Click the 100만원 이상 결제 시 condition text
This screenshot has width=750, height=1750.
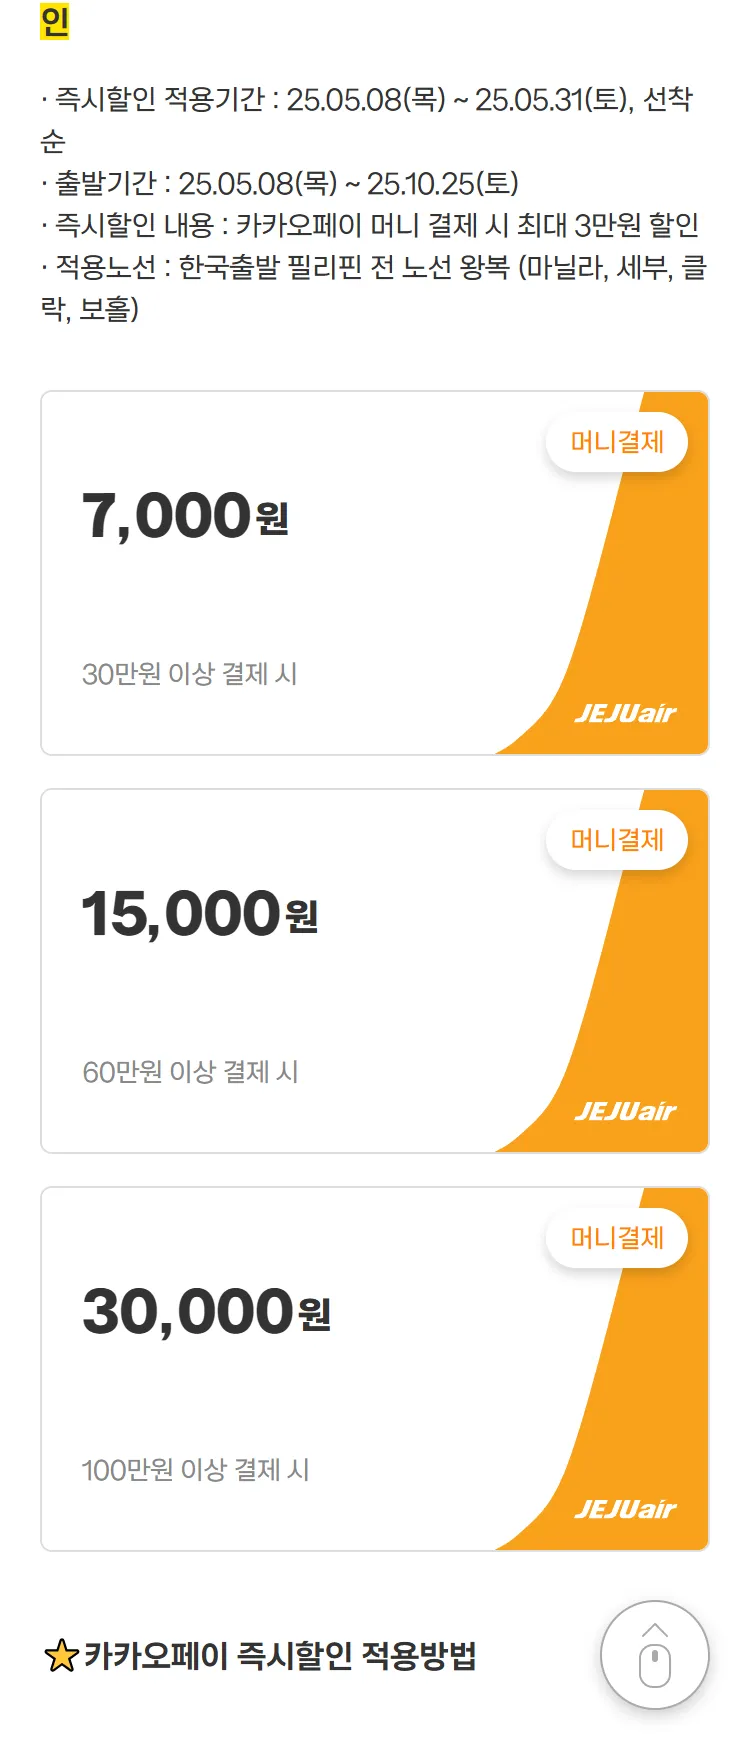point(196,1470)
